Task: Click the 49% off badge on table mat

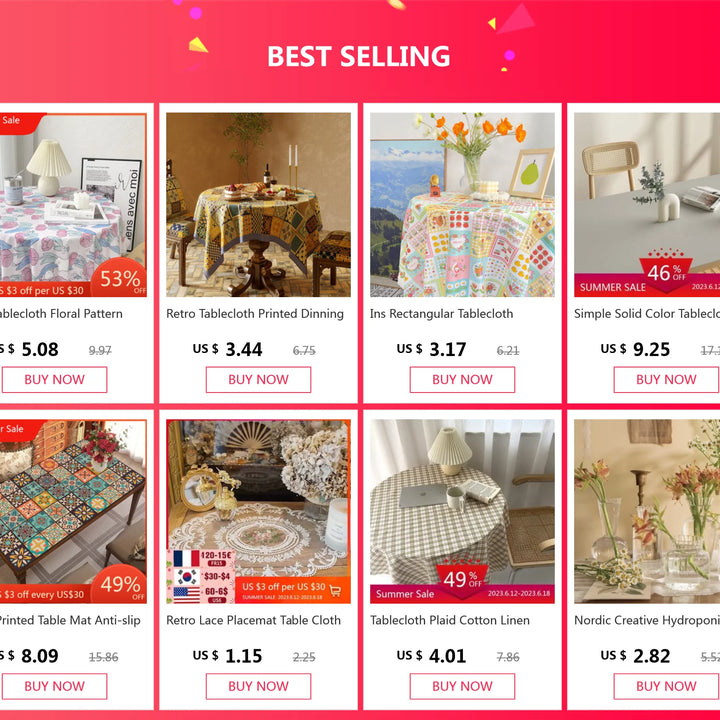Action: [120, 584]
